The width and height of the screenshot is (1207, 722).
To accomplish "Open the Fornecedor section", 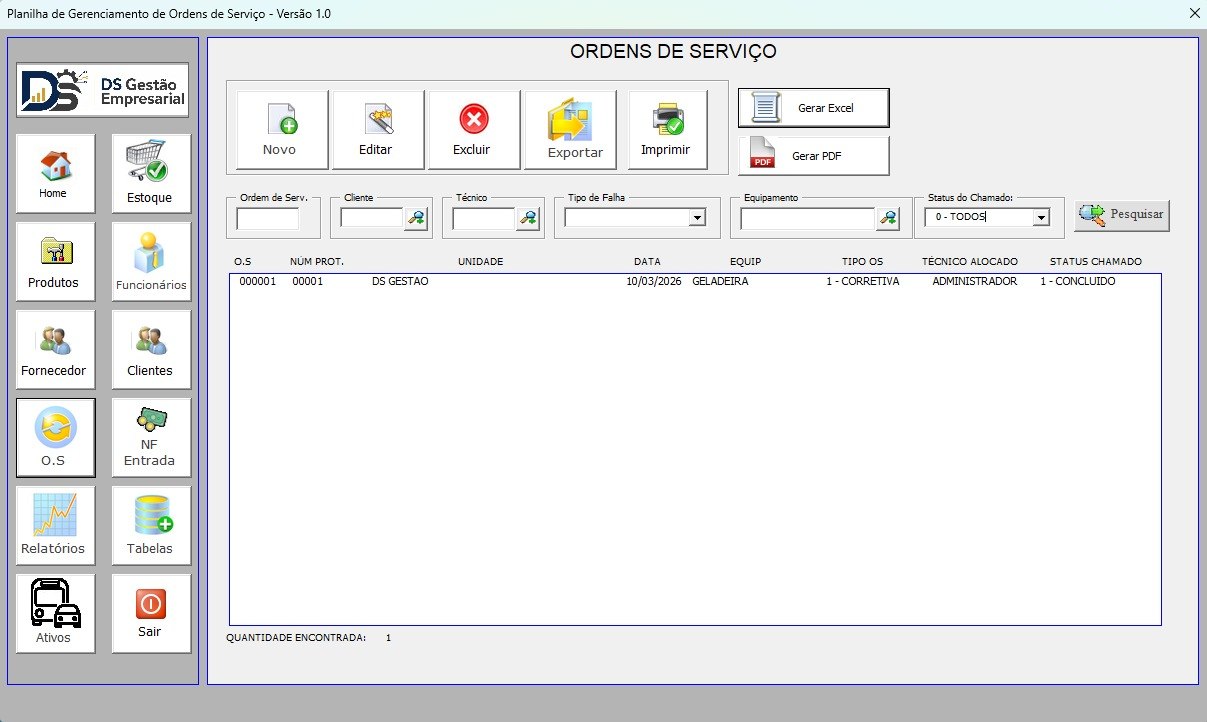I will click(55, 349).
